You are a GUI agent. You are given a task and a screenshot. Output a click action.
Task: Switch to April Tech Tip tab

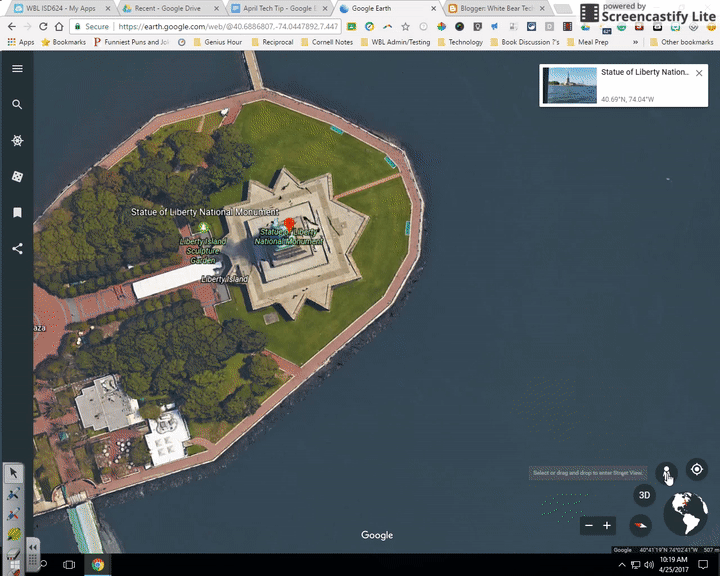[x=280, y=8]
